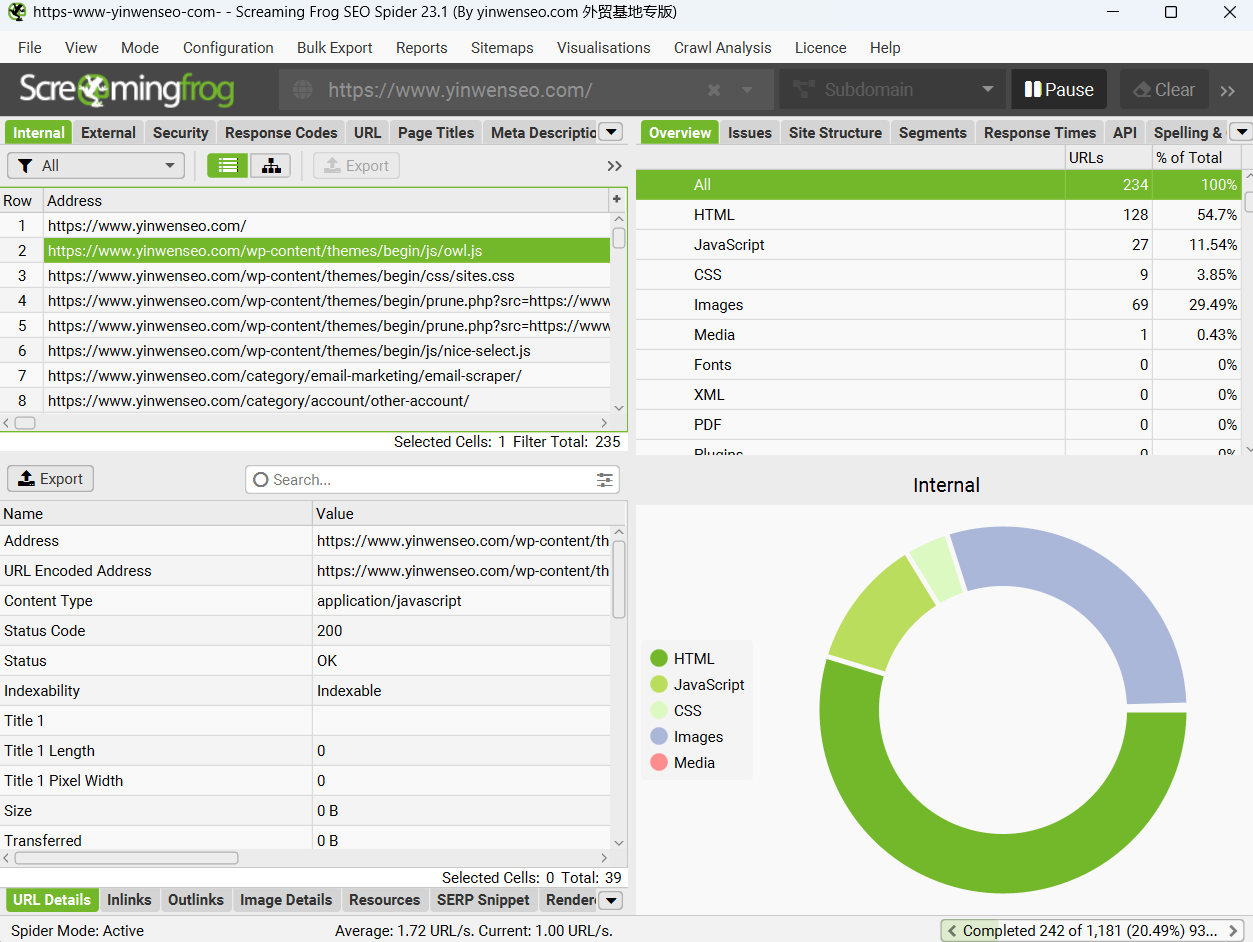
Task: Switch to list view icon
Action: coord(228,166)
